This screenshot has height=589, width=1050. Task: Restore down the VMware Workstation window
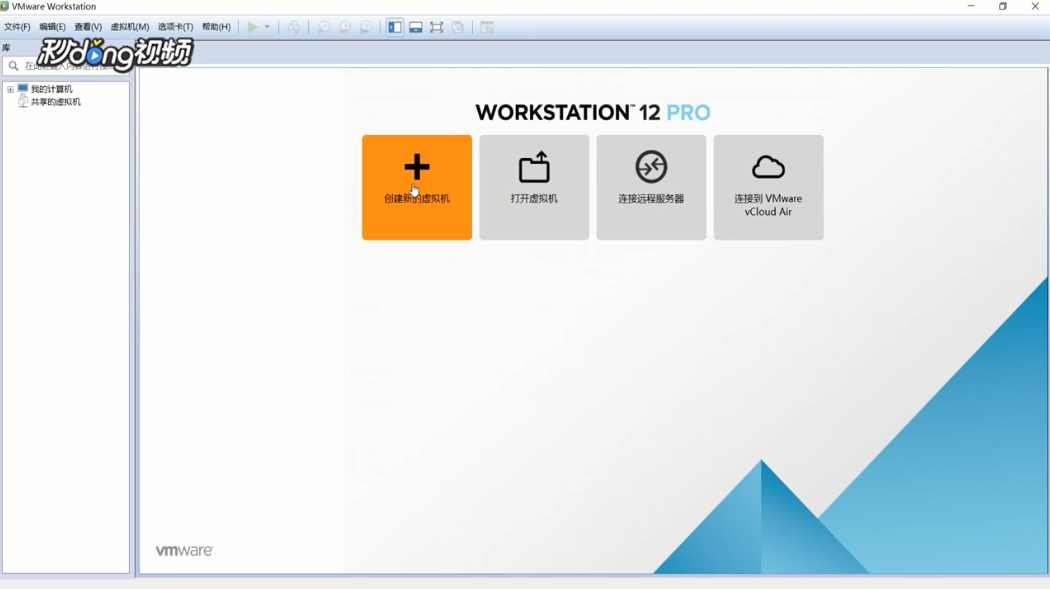click(1002, 6)
